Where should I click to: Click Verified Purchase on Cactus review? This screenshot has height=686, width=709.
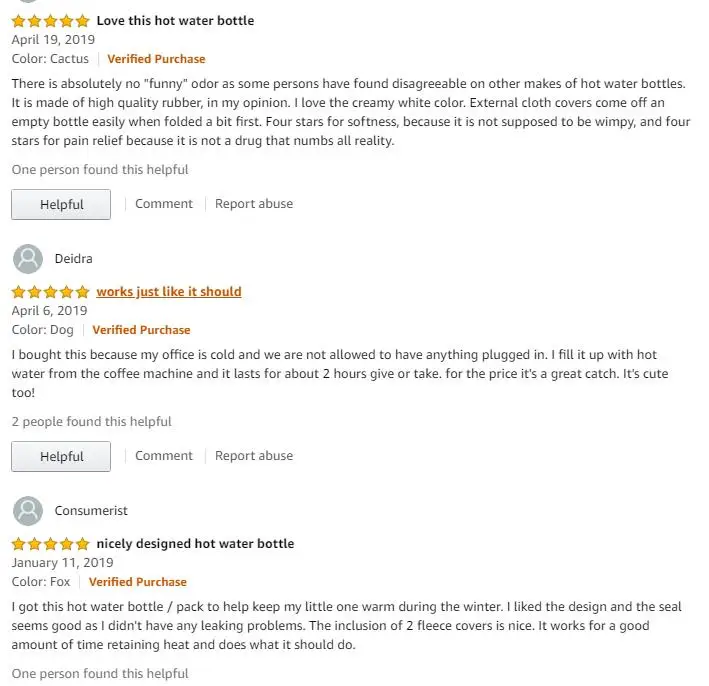tap(156, 59)
